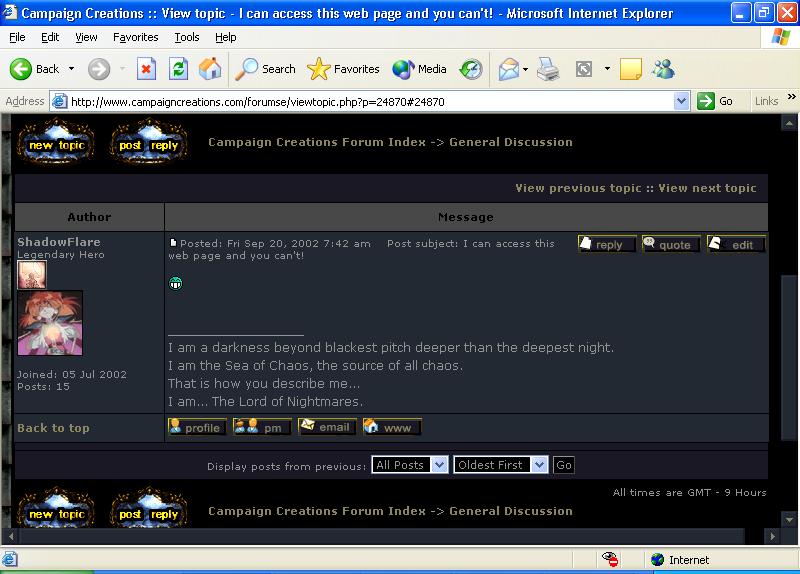Expand the address bar URL dropdown
Viewport: 800px width, 574px height.
[681, 101]
